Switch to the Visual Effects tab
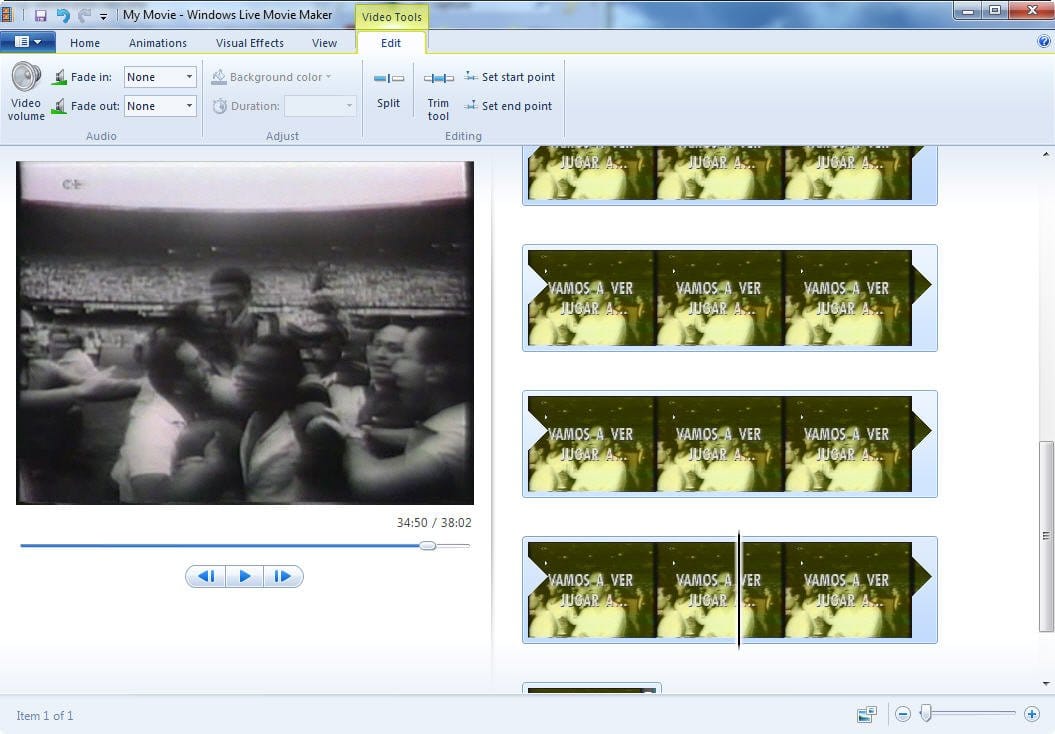Screen dimensions: 1055x734 coord(250,43)
